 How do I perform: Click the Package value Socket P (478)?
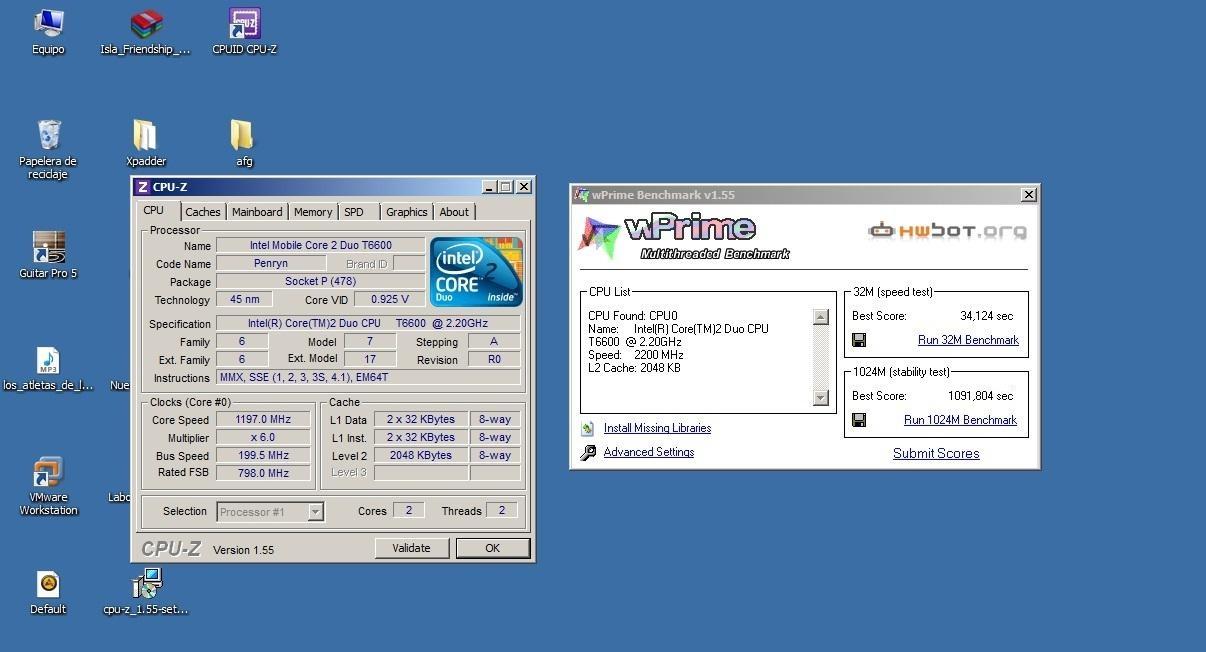320,282
